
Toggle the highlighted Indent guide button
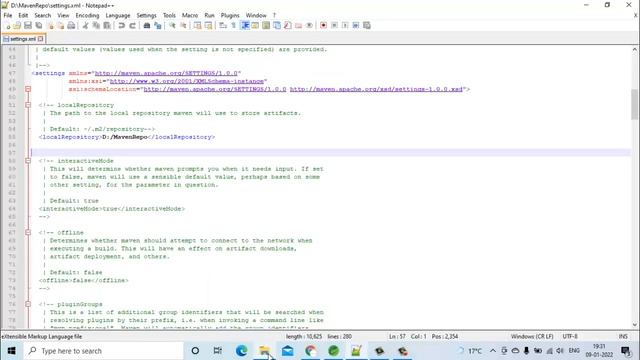click(x=245, y=25)
